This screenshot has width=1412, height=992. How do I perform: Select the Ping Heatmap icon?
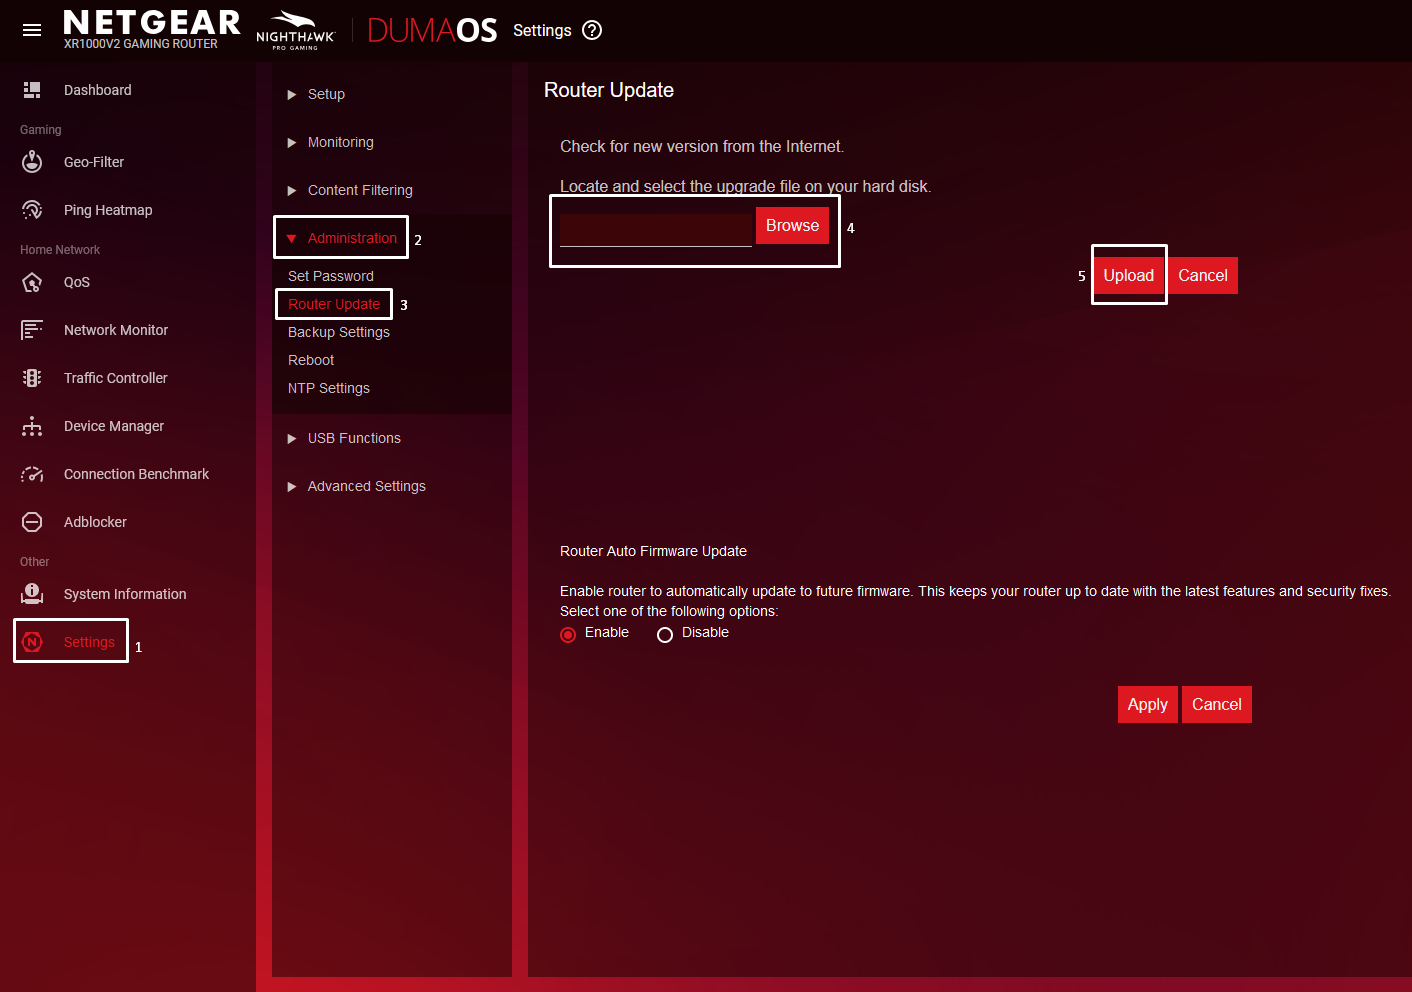(x=32, y=210)
